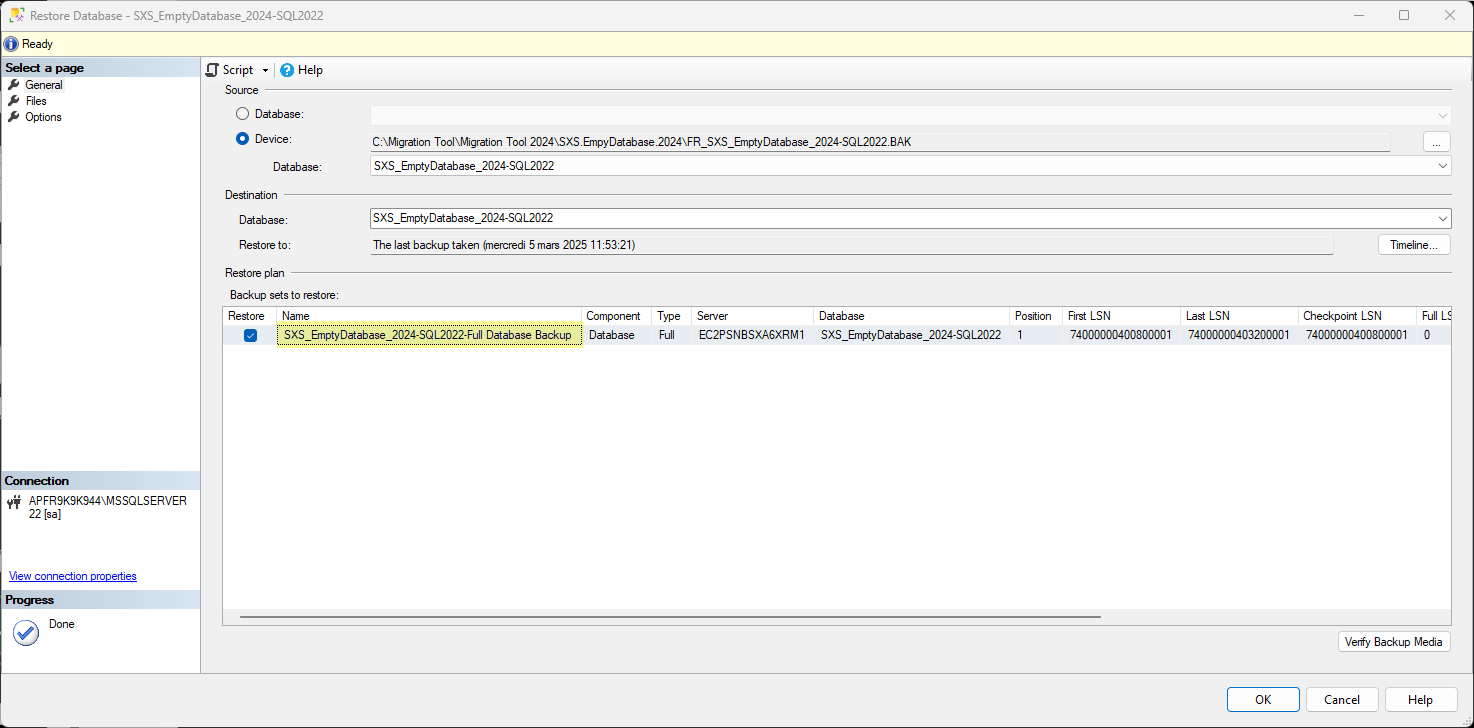Click the Timeline button
Image resolution: width=1474 pixels, height=728 pixels.
[1413, 245]
